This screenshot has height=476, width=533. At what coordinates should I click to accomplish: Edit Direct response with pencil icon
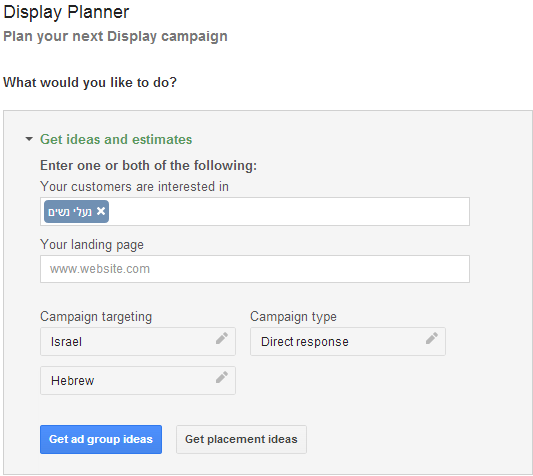(432, 338)
